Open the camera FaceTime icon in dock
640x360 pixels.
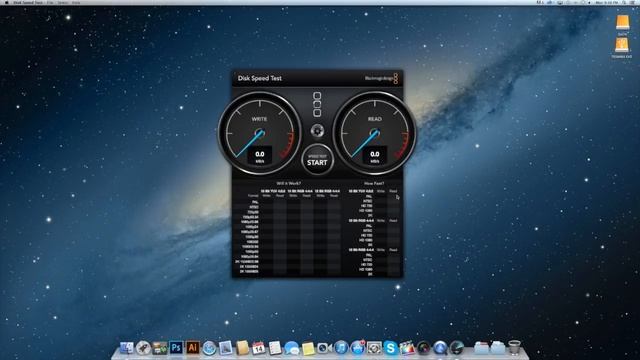pyautogui.click(x=324, y=348)
